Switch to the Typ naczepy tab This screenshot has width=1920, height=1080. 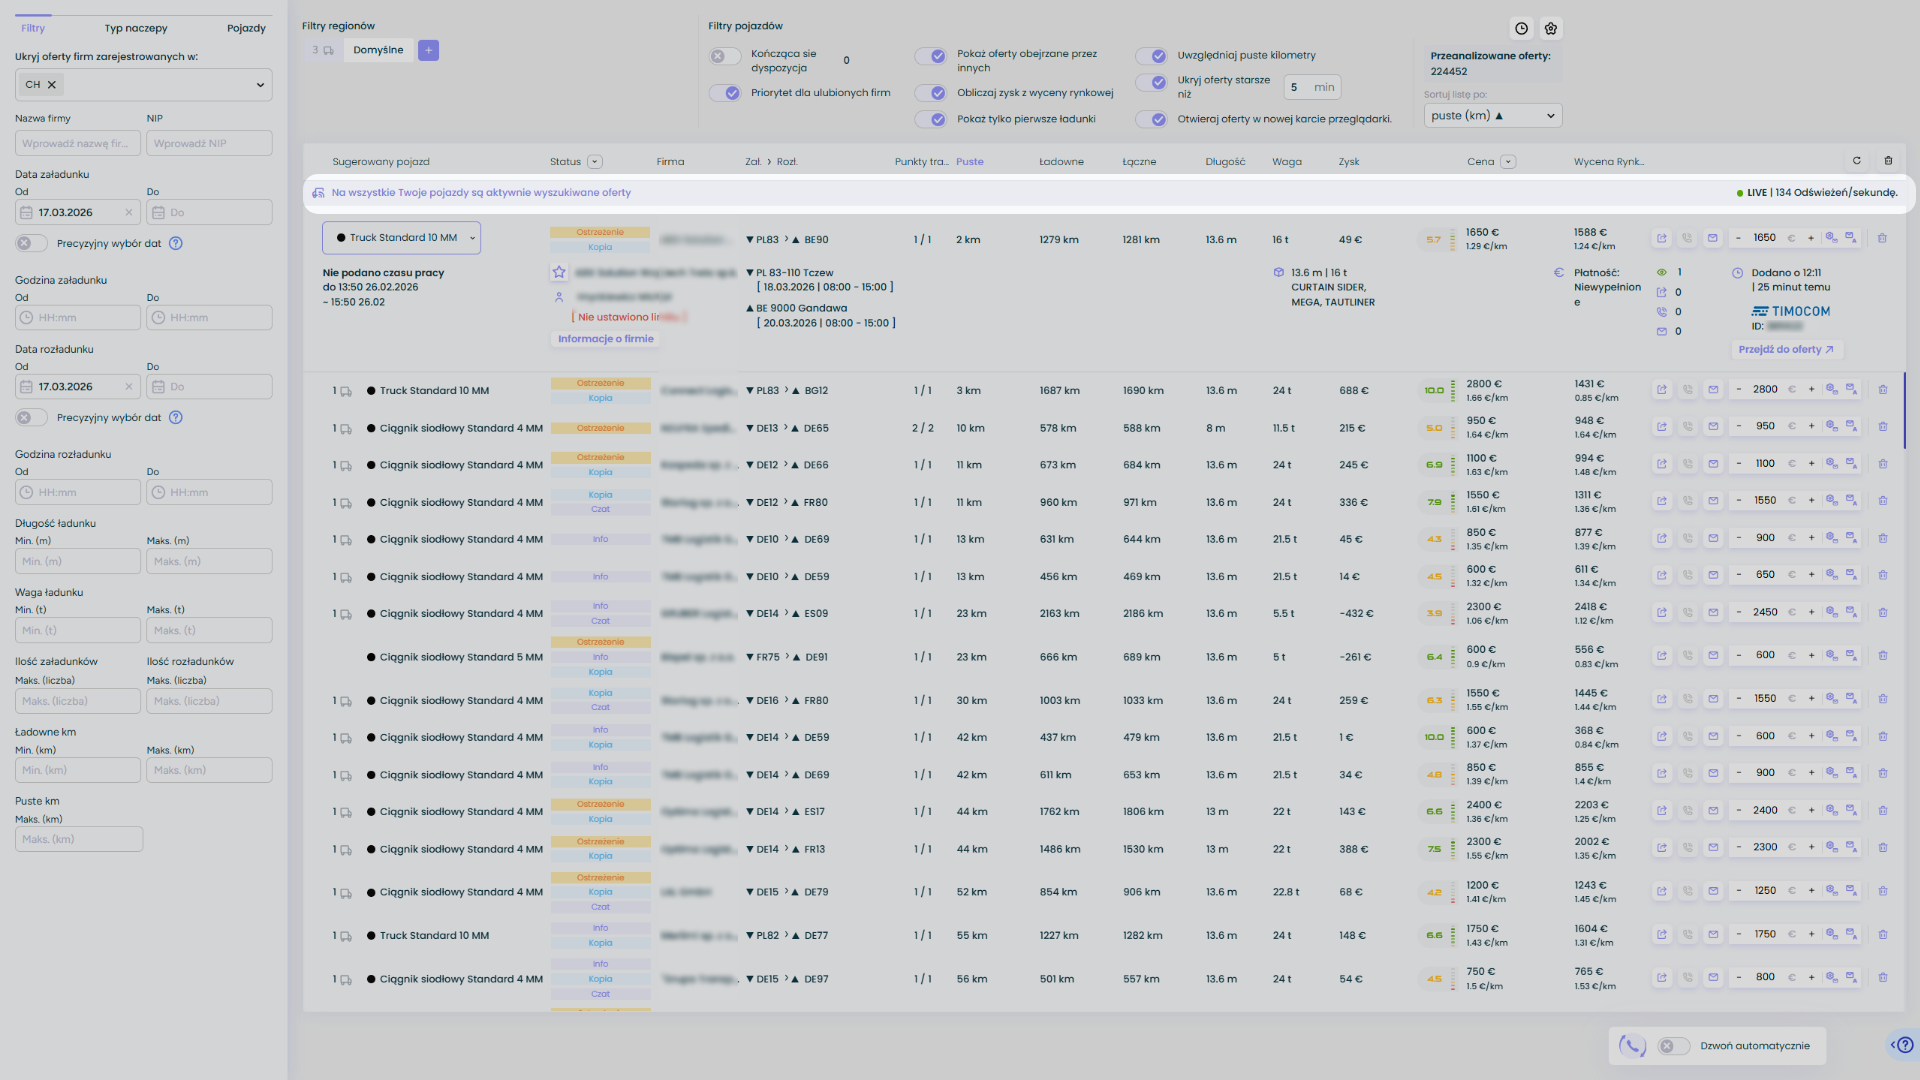pyautogui.click(x=136, y=28)
